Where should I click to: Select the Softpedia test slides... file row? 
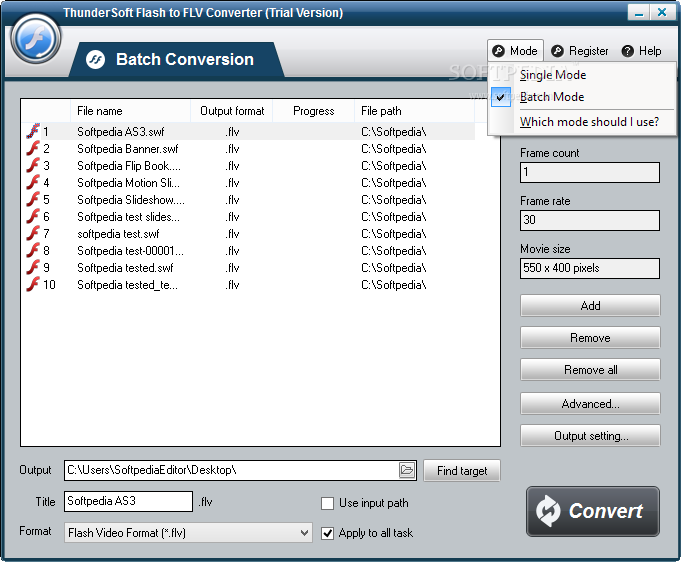tap(248, 216)
